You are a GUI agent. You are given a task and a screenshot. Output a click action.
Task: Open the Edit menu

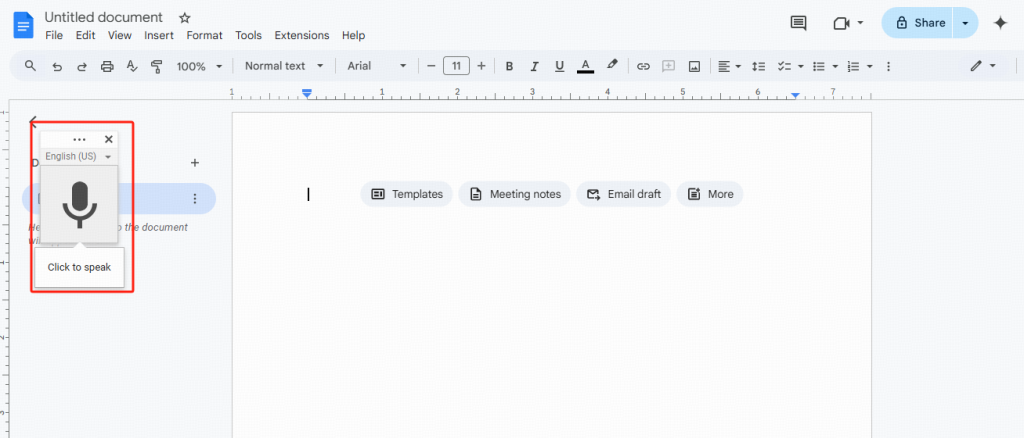click(86, 35)
